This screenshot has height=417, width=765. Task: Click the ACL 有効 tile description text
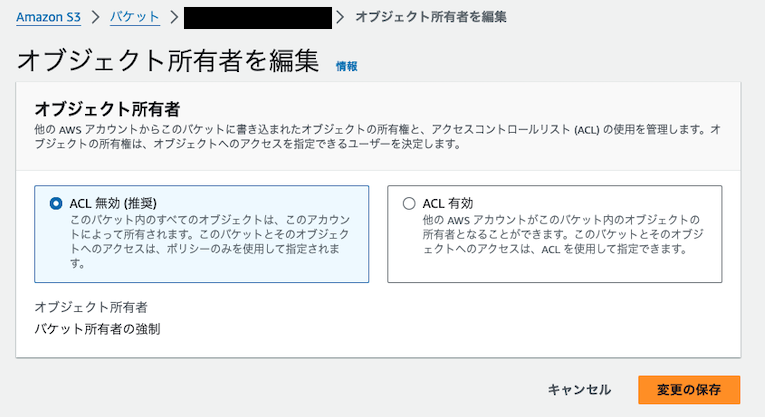(x=563, y=234)
